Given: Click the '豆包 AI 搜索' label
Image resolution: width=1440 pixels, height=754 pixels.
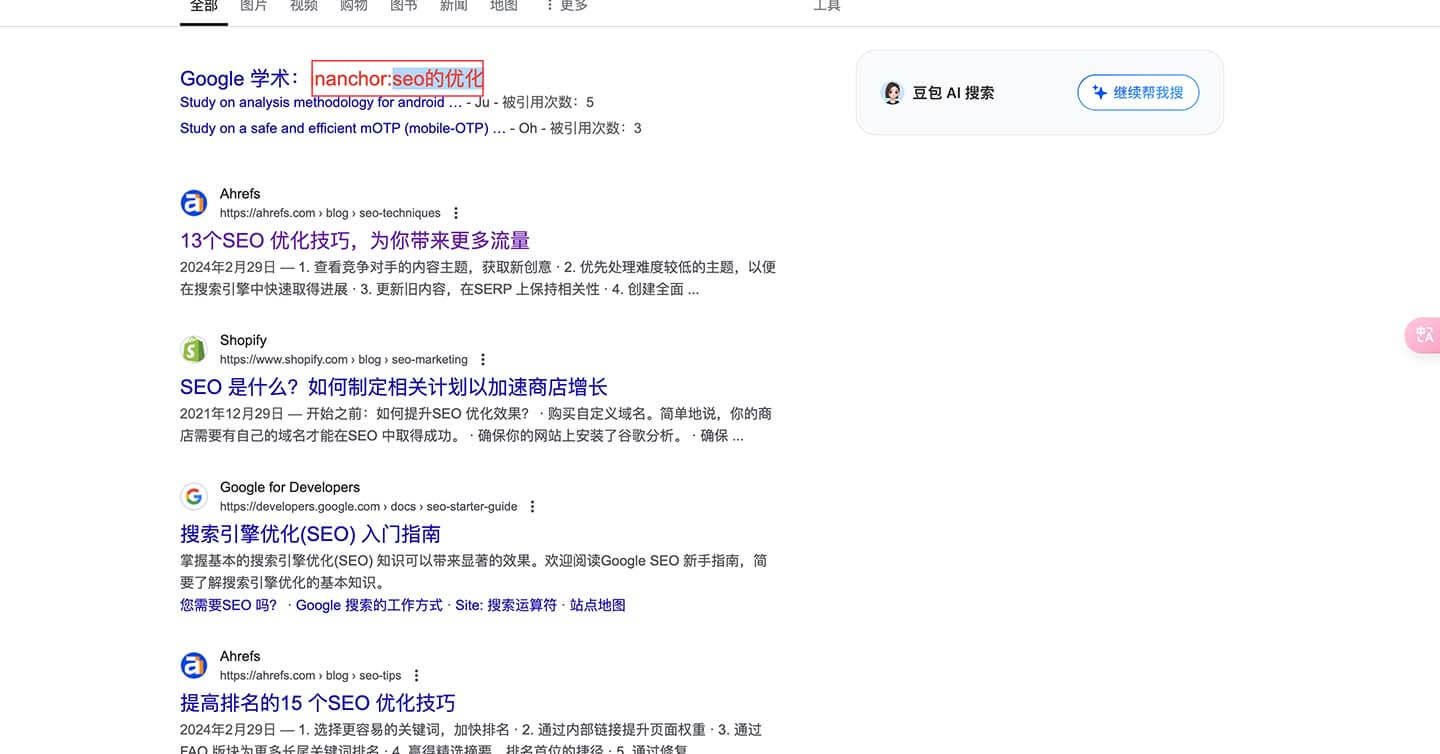Looking at the screenshot, I should pyautogui.click(x=953, y=93).
